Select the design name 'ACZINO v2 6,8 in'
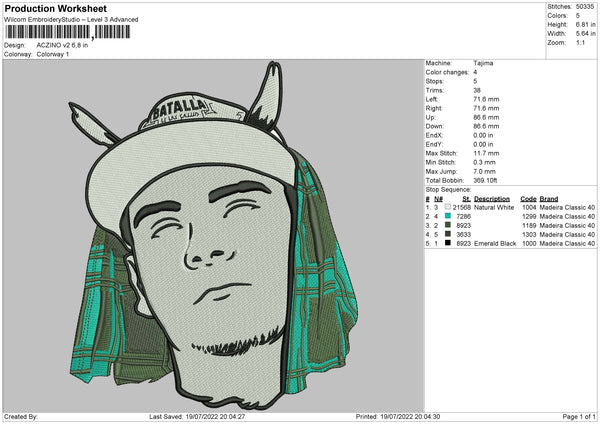The height and width of the screenshot is (424, 600). (x=62, y=45)
